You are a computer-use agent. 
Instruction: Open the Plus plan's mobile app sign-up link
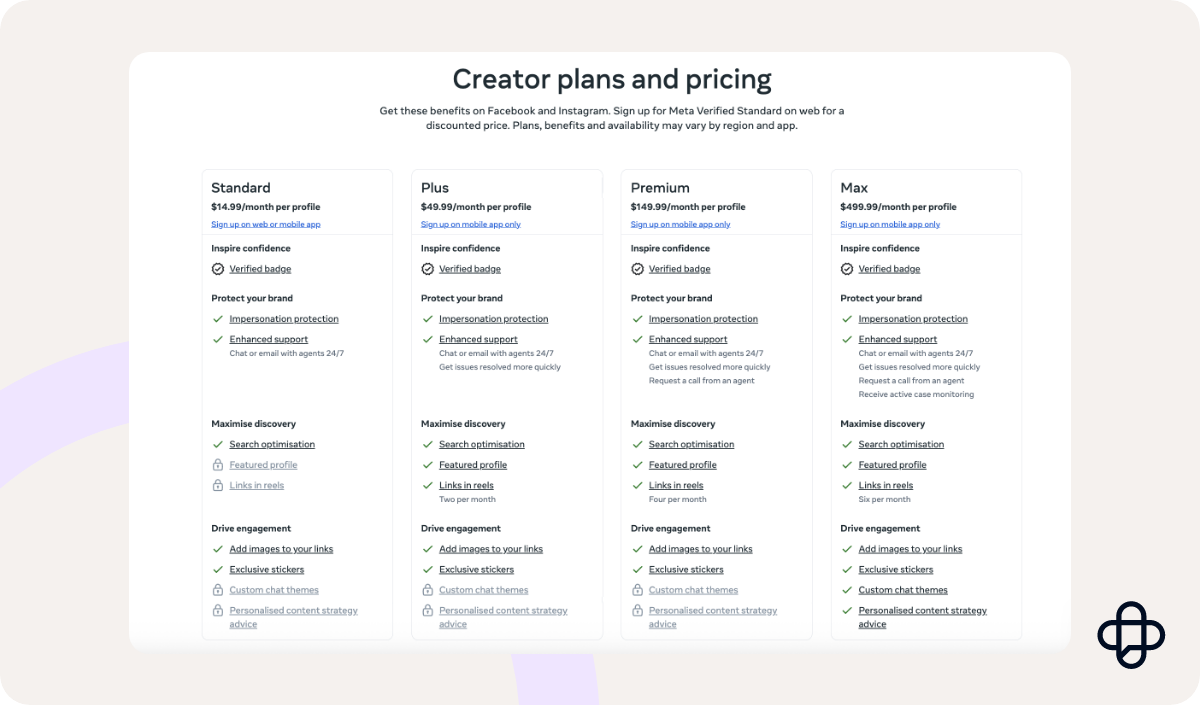[470, 225]
